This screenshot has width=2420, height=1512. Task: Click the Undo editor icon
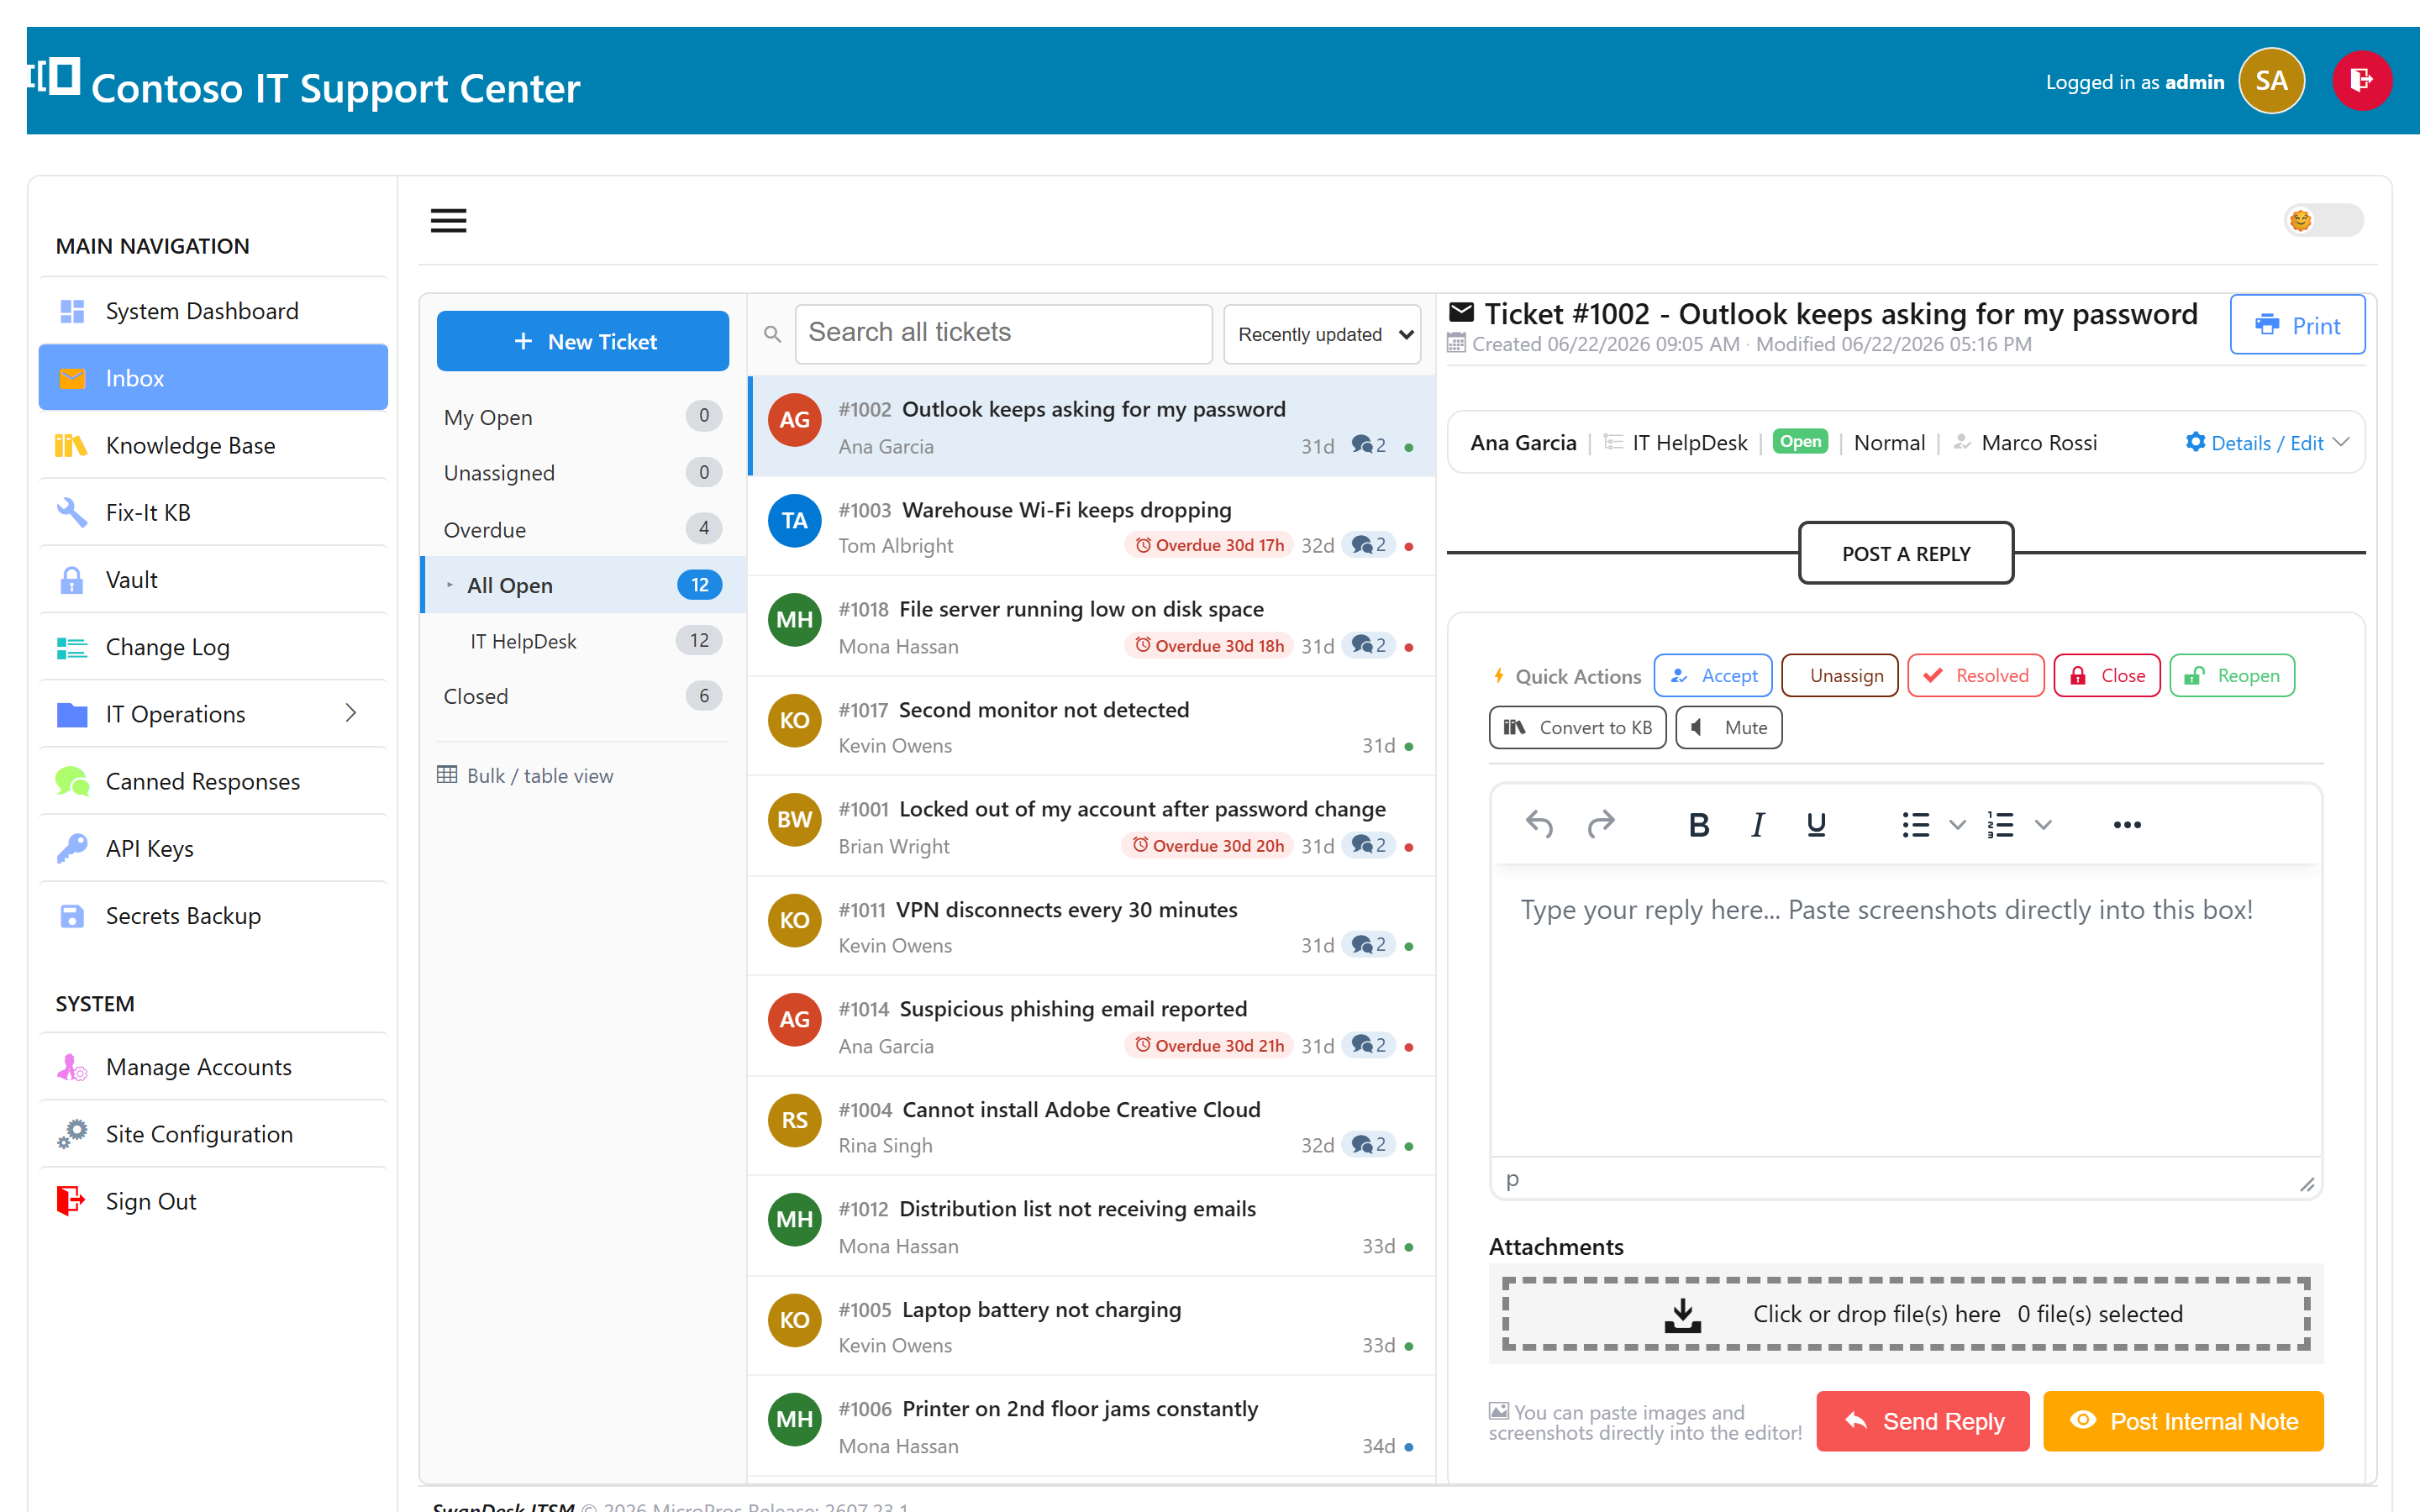[1539, 824]
